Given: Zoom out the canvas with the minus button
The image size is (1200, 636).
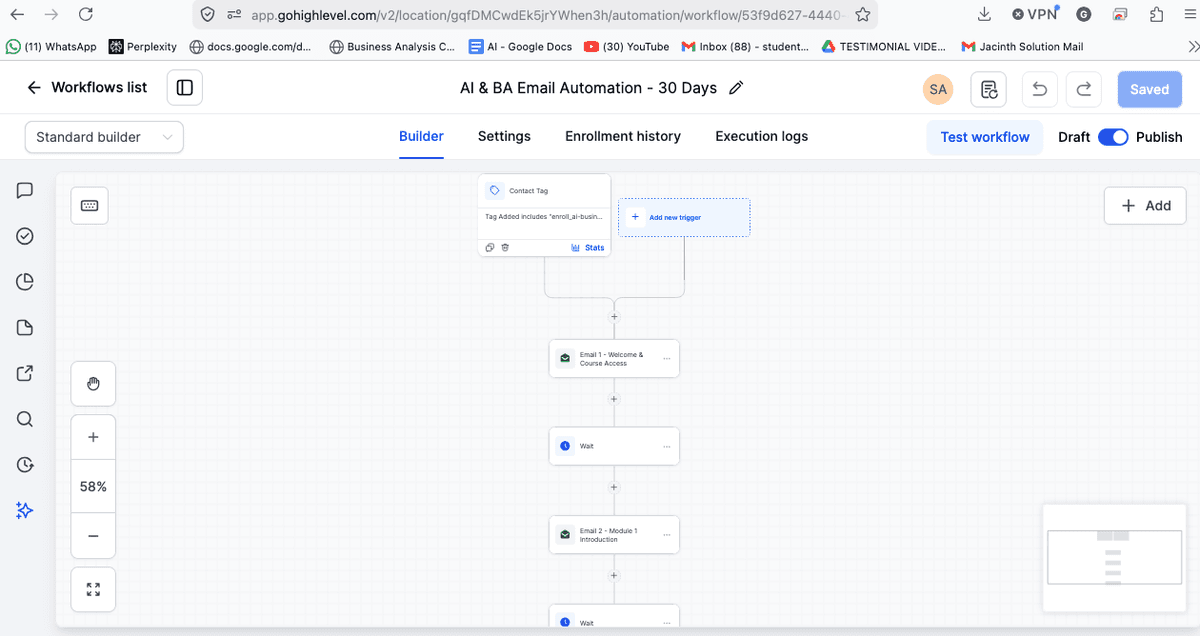Looking at the screenshot, I should tap(93, 536).
